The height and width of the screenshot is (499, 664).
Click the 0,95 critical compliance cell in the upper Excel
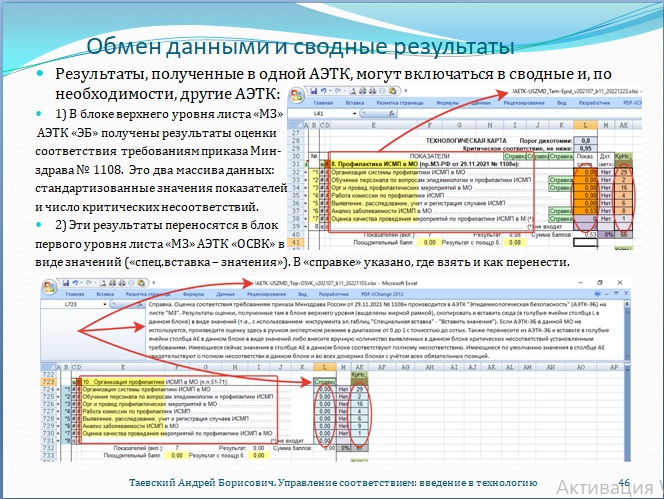585,148
